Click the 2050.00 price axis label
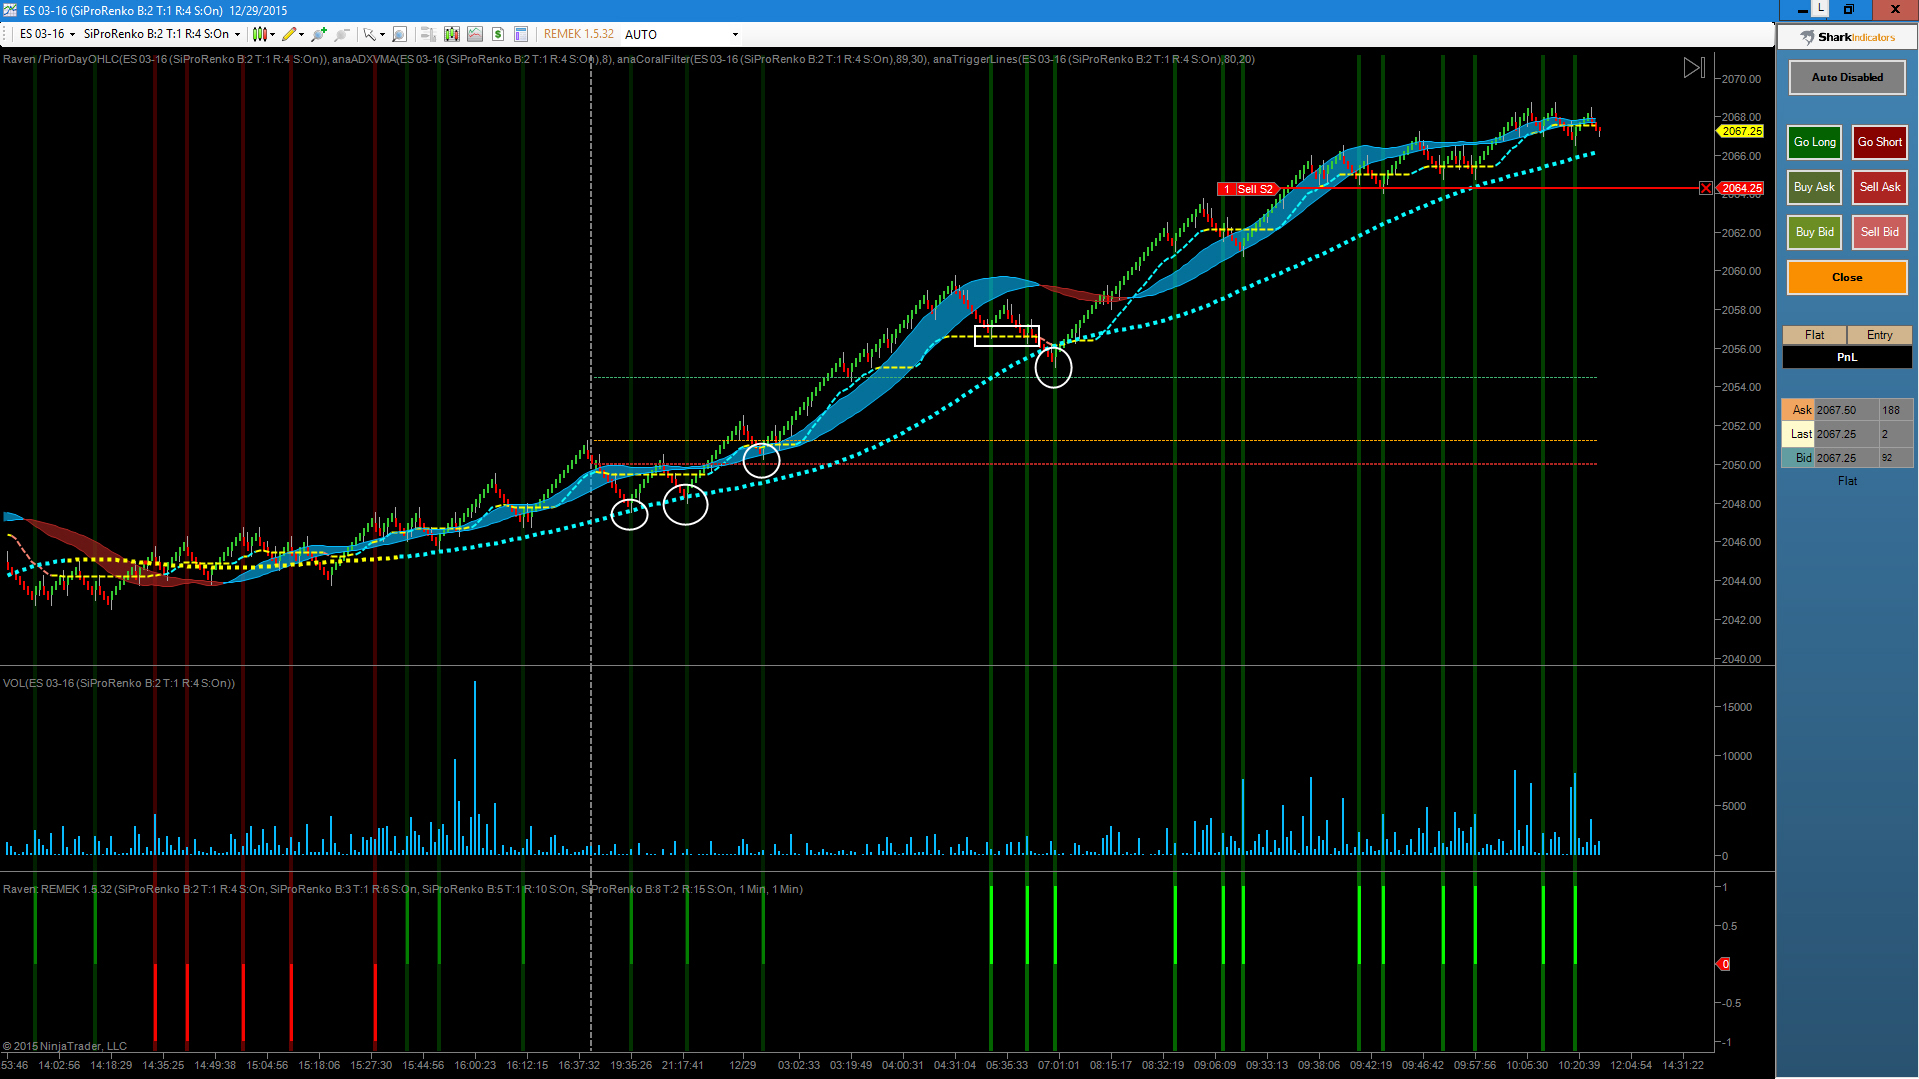 tap(1741, 465)
